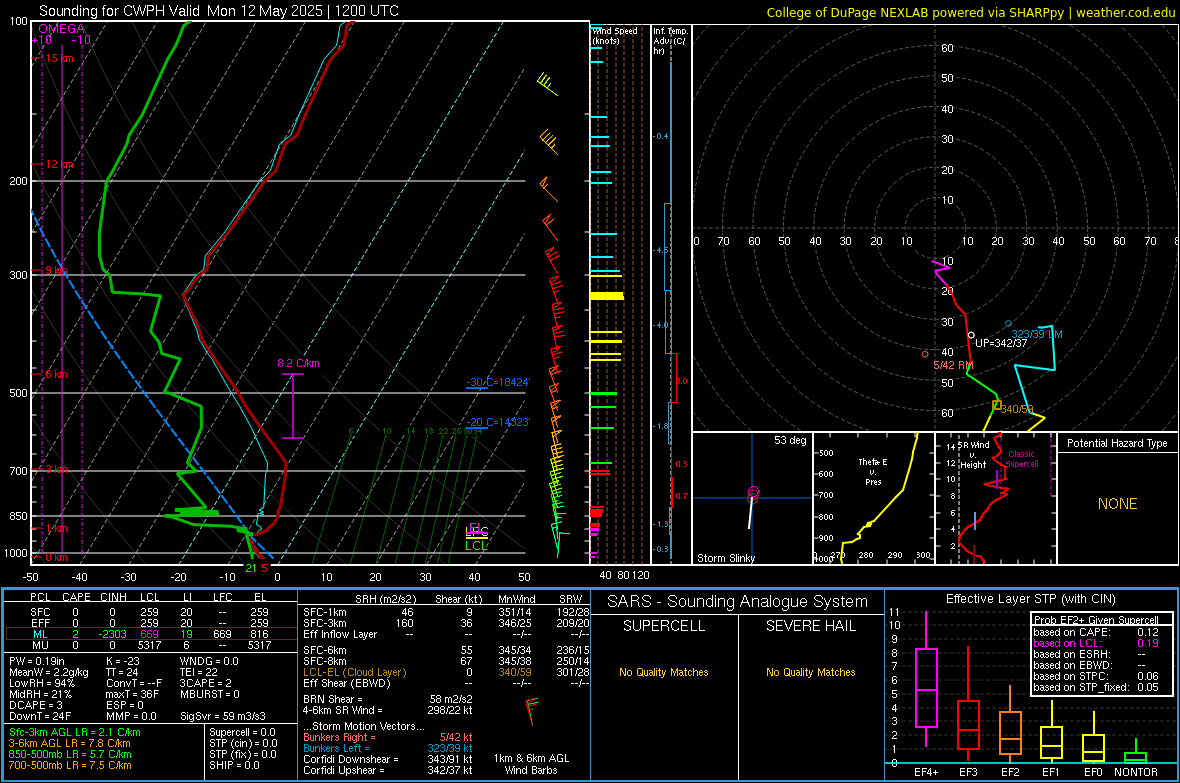Click the 'Potential Hazard Type' header
Screen dimensions: 1180x783
click(1118, 443)
